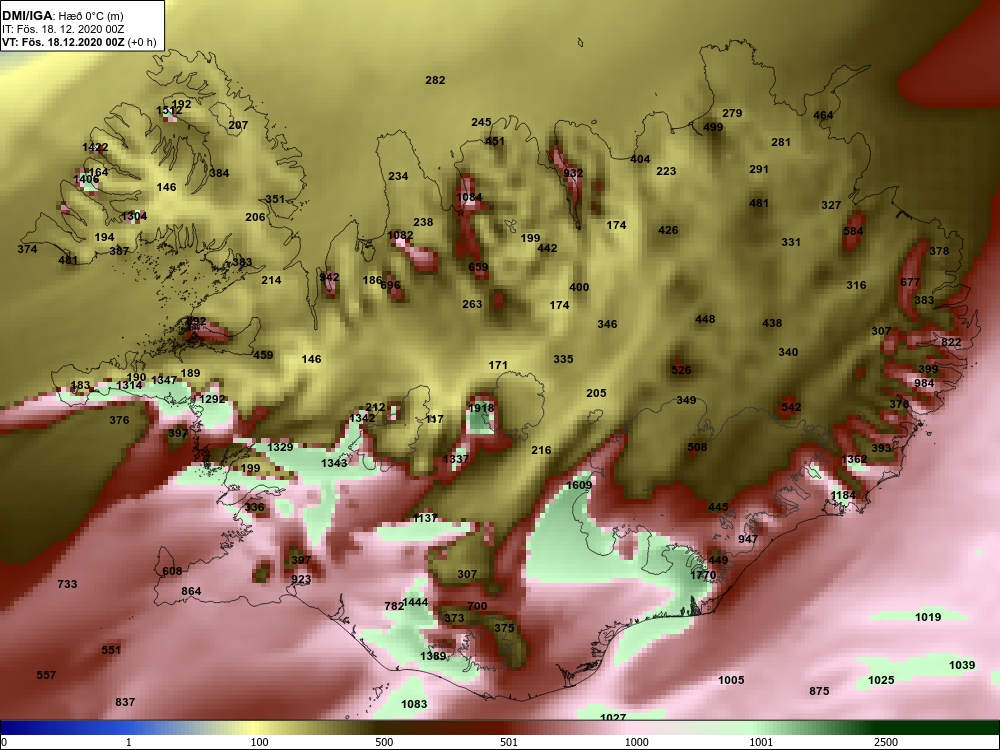The height and width of the screenshot is (750, 1000).
Task: Click the 'VT: Fös. 18.12.2020 00Z (+0 h)' line
Action: click(x=79, y=42)
